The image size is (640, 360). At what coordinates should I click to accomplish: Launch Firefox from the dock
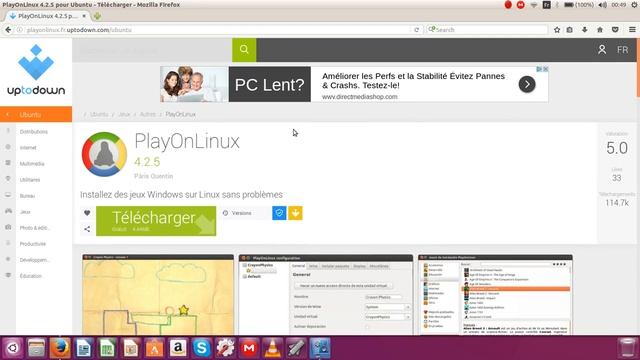click(60, 348)
